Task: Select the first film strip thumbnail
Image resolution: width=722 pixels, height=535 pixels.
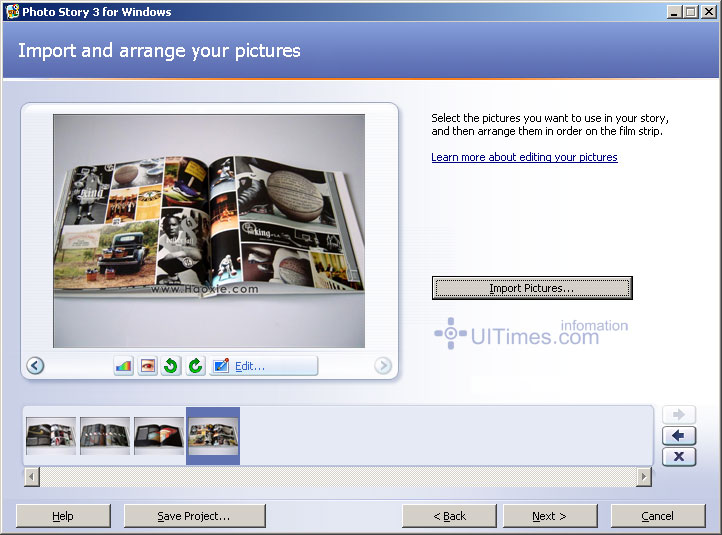Action: 51,436
